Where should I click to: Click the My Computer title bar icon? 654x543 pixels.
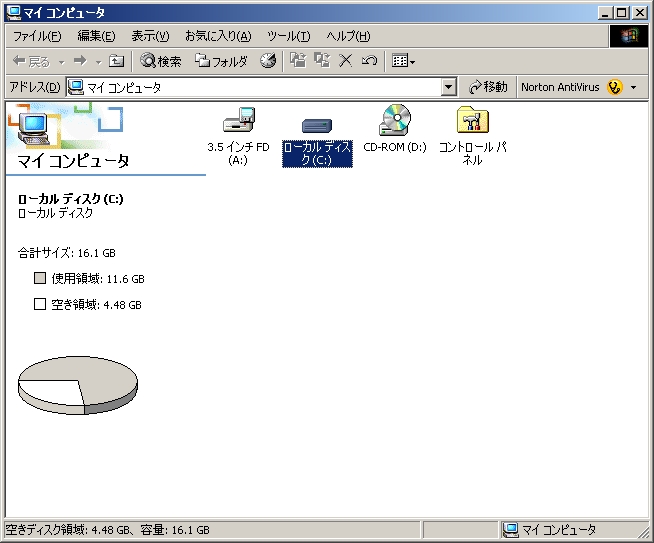(x=14, y=13)
